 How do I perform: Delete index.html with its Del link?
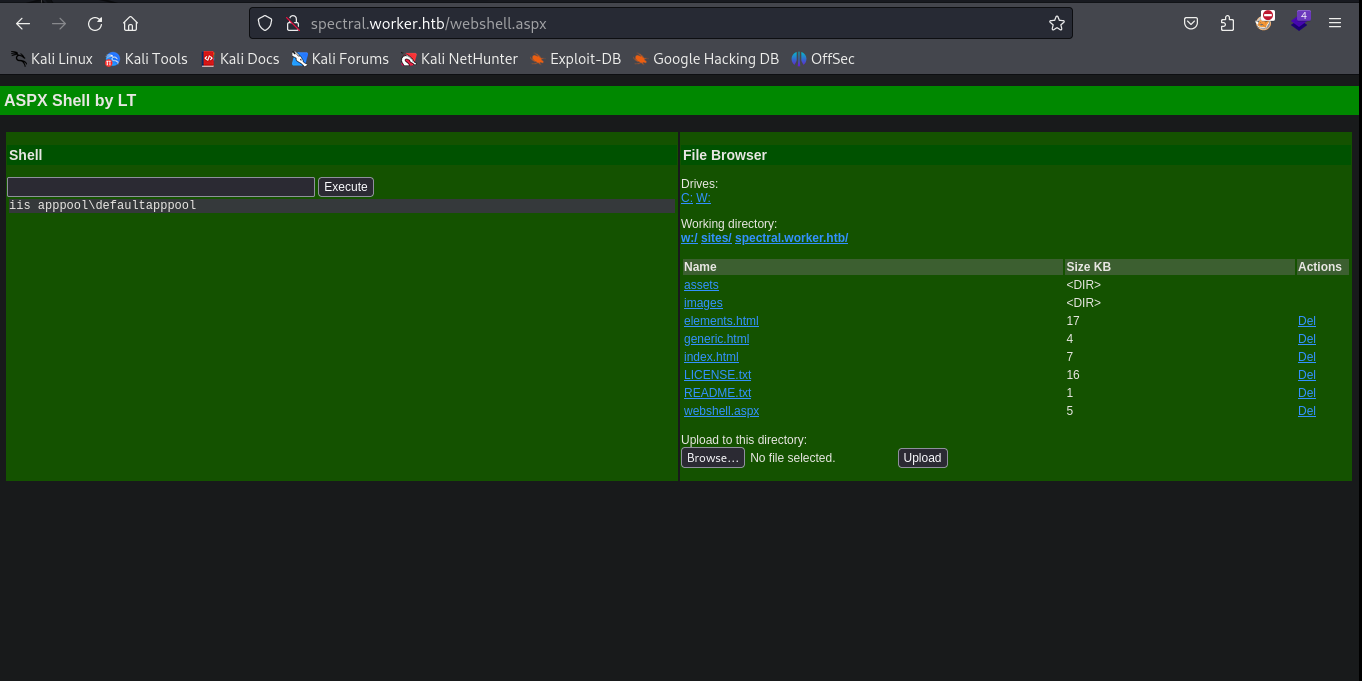pyautogui.click(x=1307, y=357)
